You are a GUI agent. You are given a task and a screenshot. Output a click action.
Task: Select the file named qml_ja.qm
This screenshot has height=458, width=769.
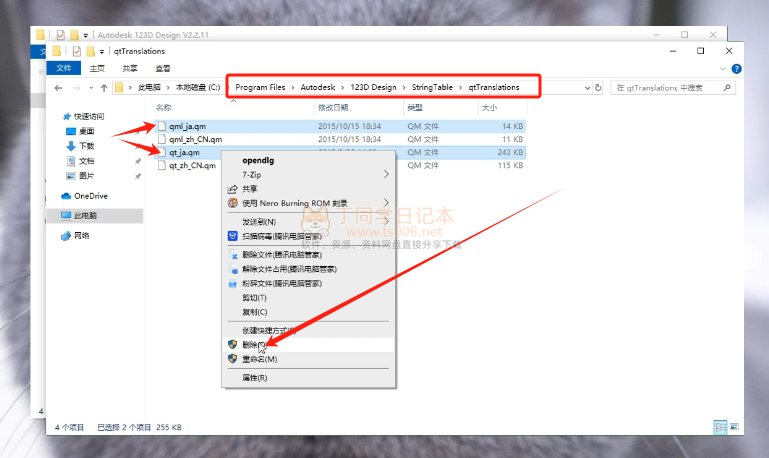pos(187,126)
